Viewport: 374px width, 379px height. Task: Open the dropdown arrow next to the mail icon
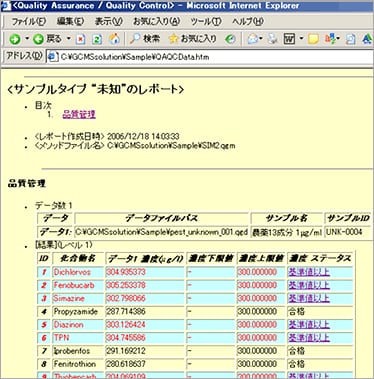pos(261,39)
